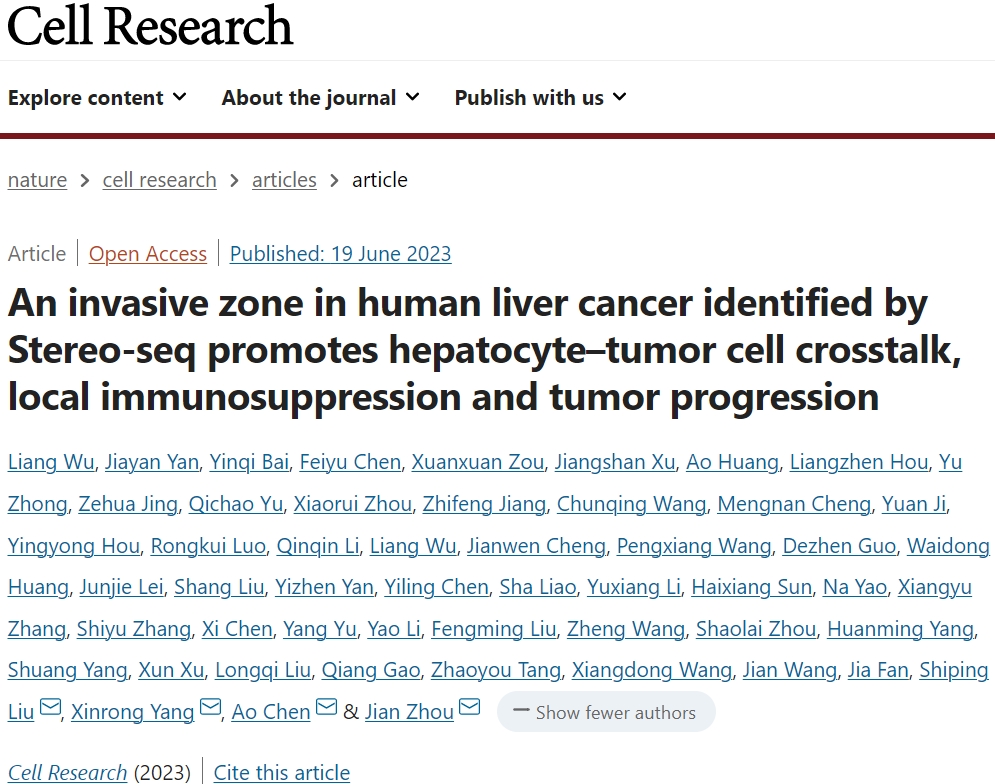Image resolution: width=995 pixels, height=784 pixels.
Task: Click the italic Cell Research journal link
Action: pyautogui.click(x=67, y=773)
